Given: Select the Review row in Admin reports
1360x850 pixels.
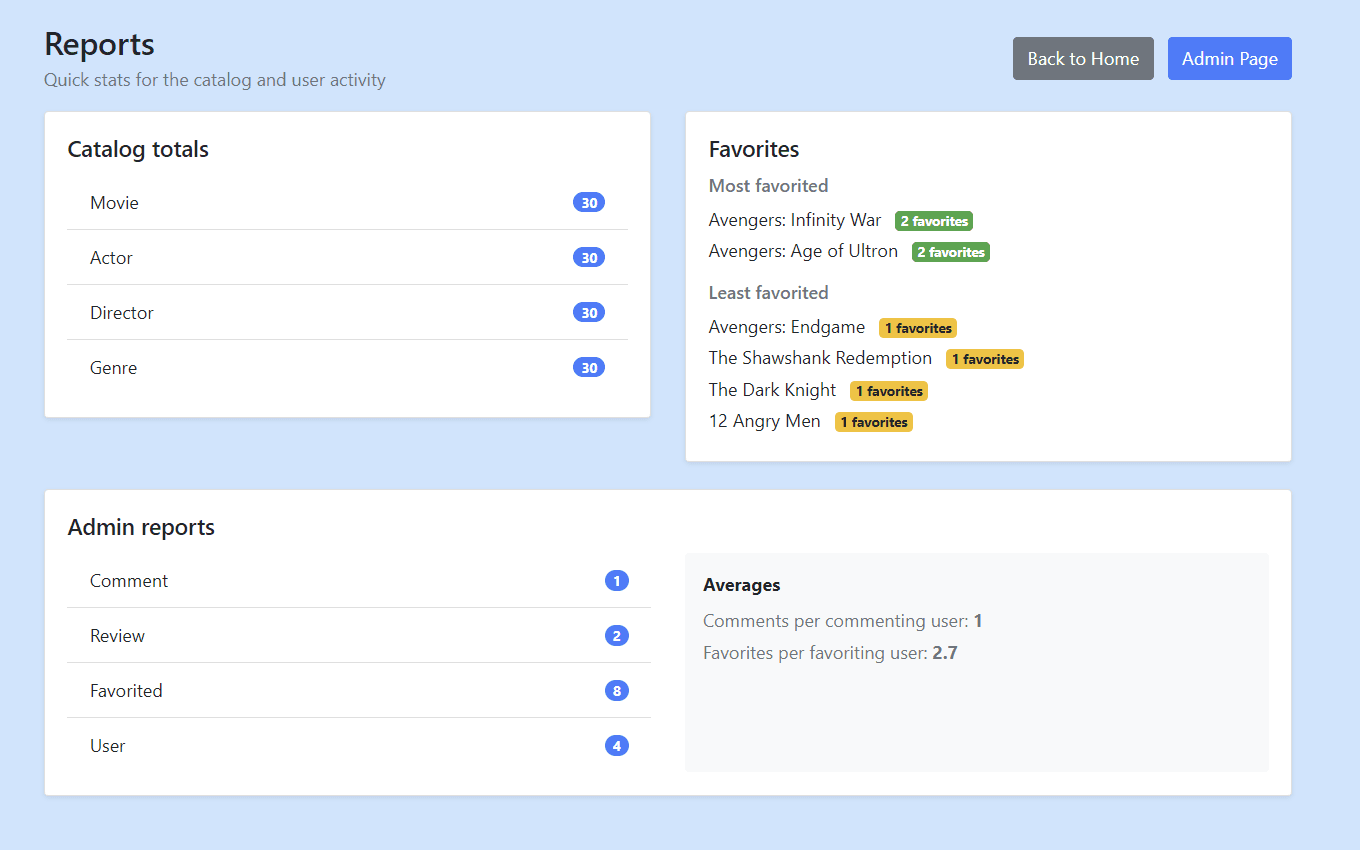Looking at the screenshot, I should (x=117, y=635).
